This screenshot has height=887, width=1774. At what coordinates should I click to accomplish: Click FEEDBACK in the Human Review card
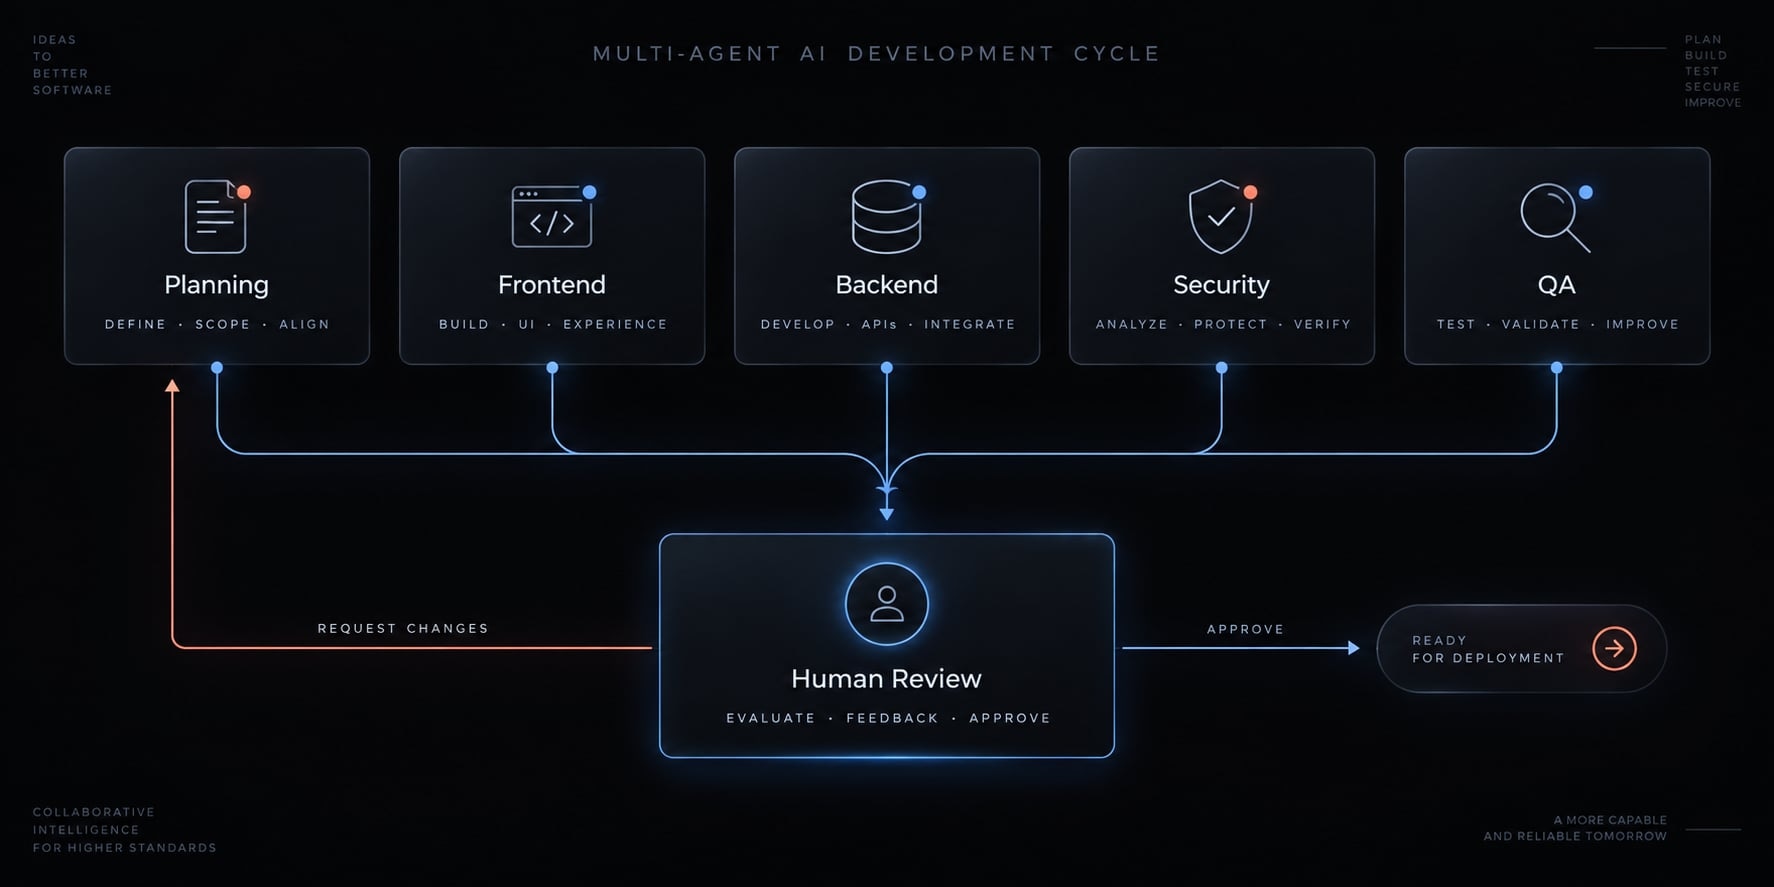tap(893, 718)
